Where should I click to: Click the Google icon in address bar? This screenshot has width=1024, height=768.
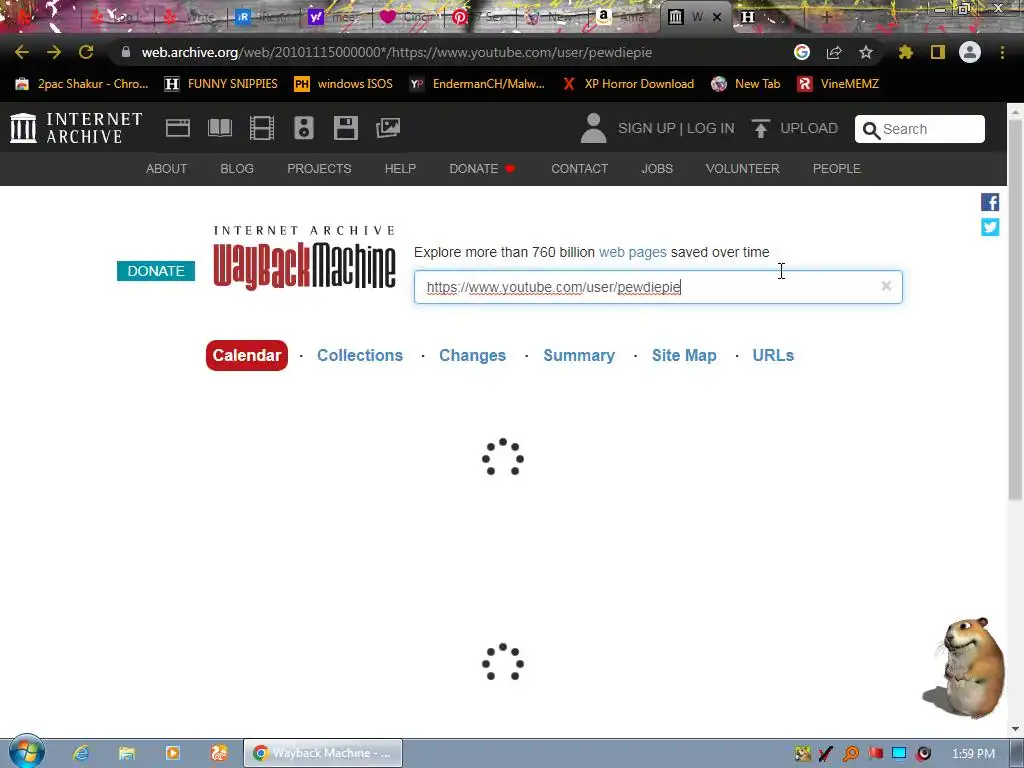coord(802,52)
